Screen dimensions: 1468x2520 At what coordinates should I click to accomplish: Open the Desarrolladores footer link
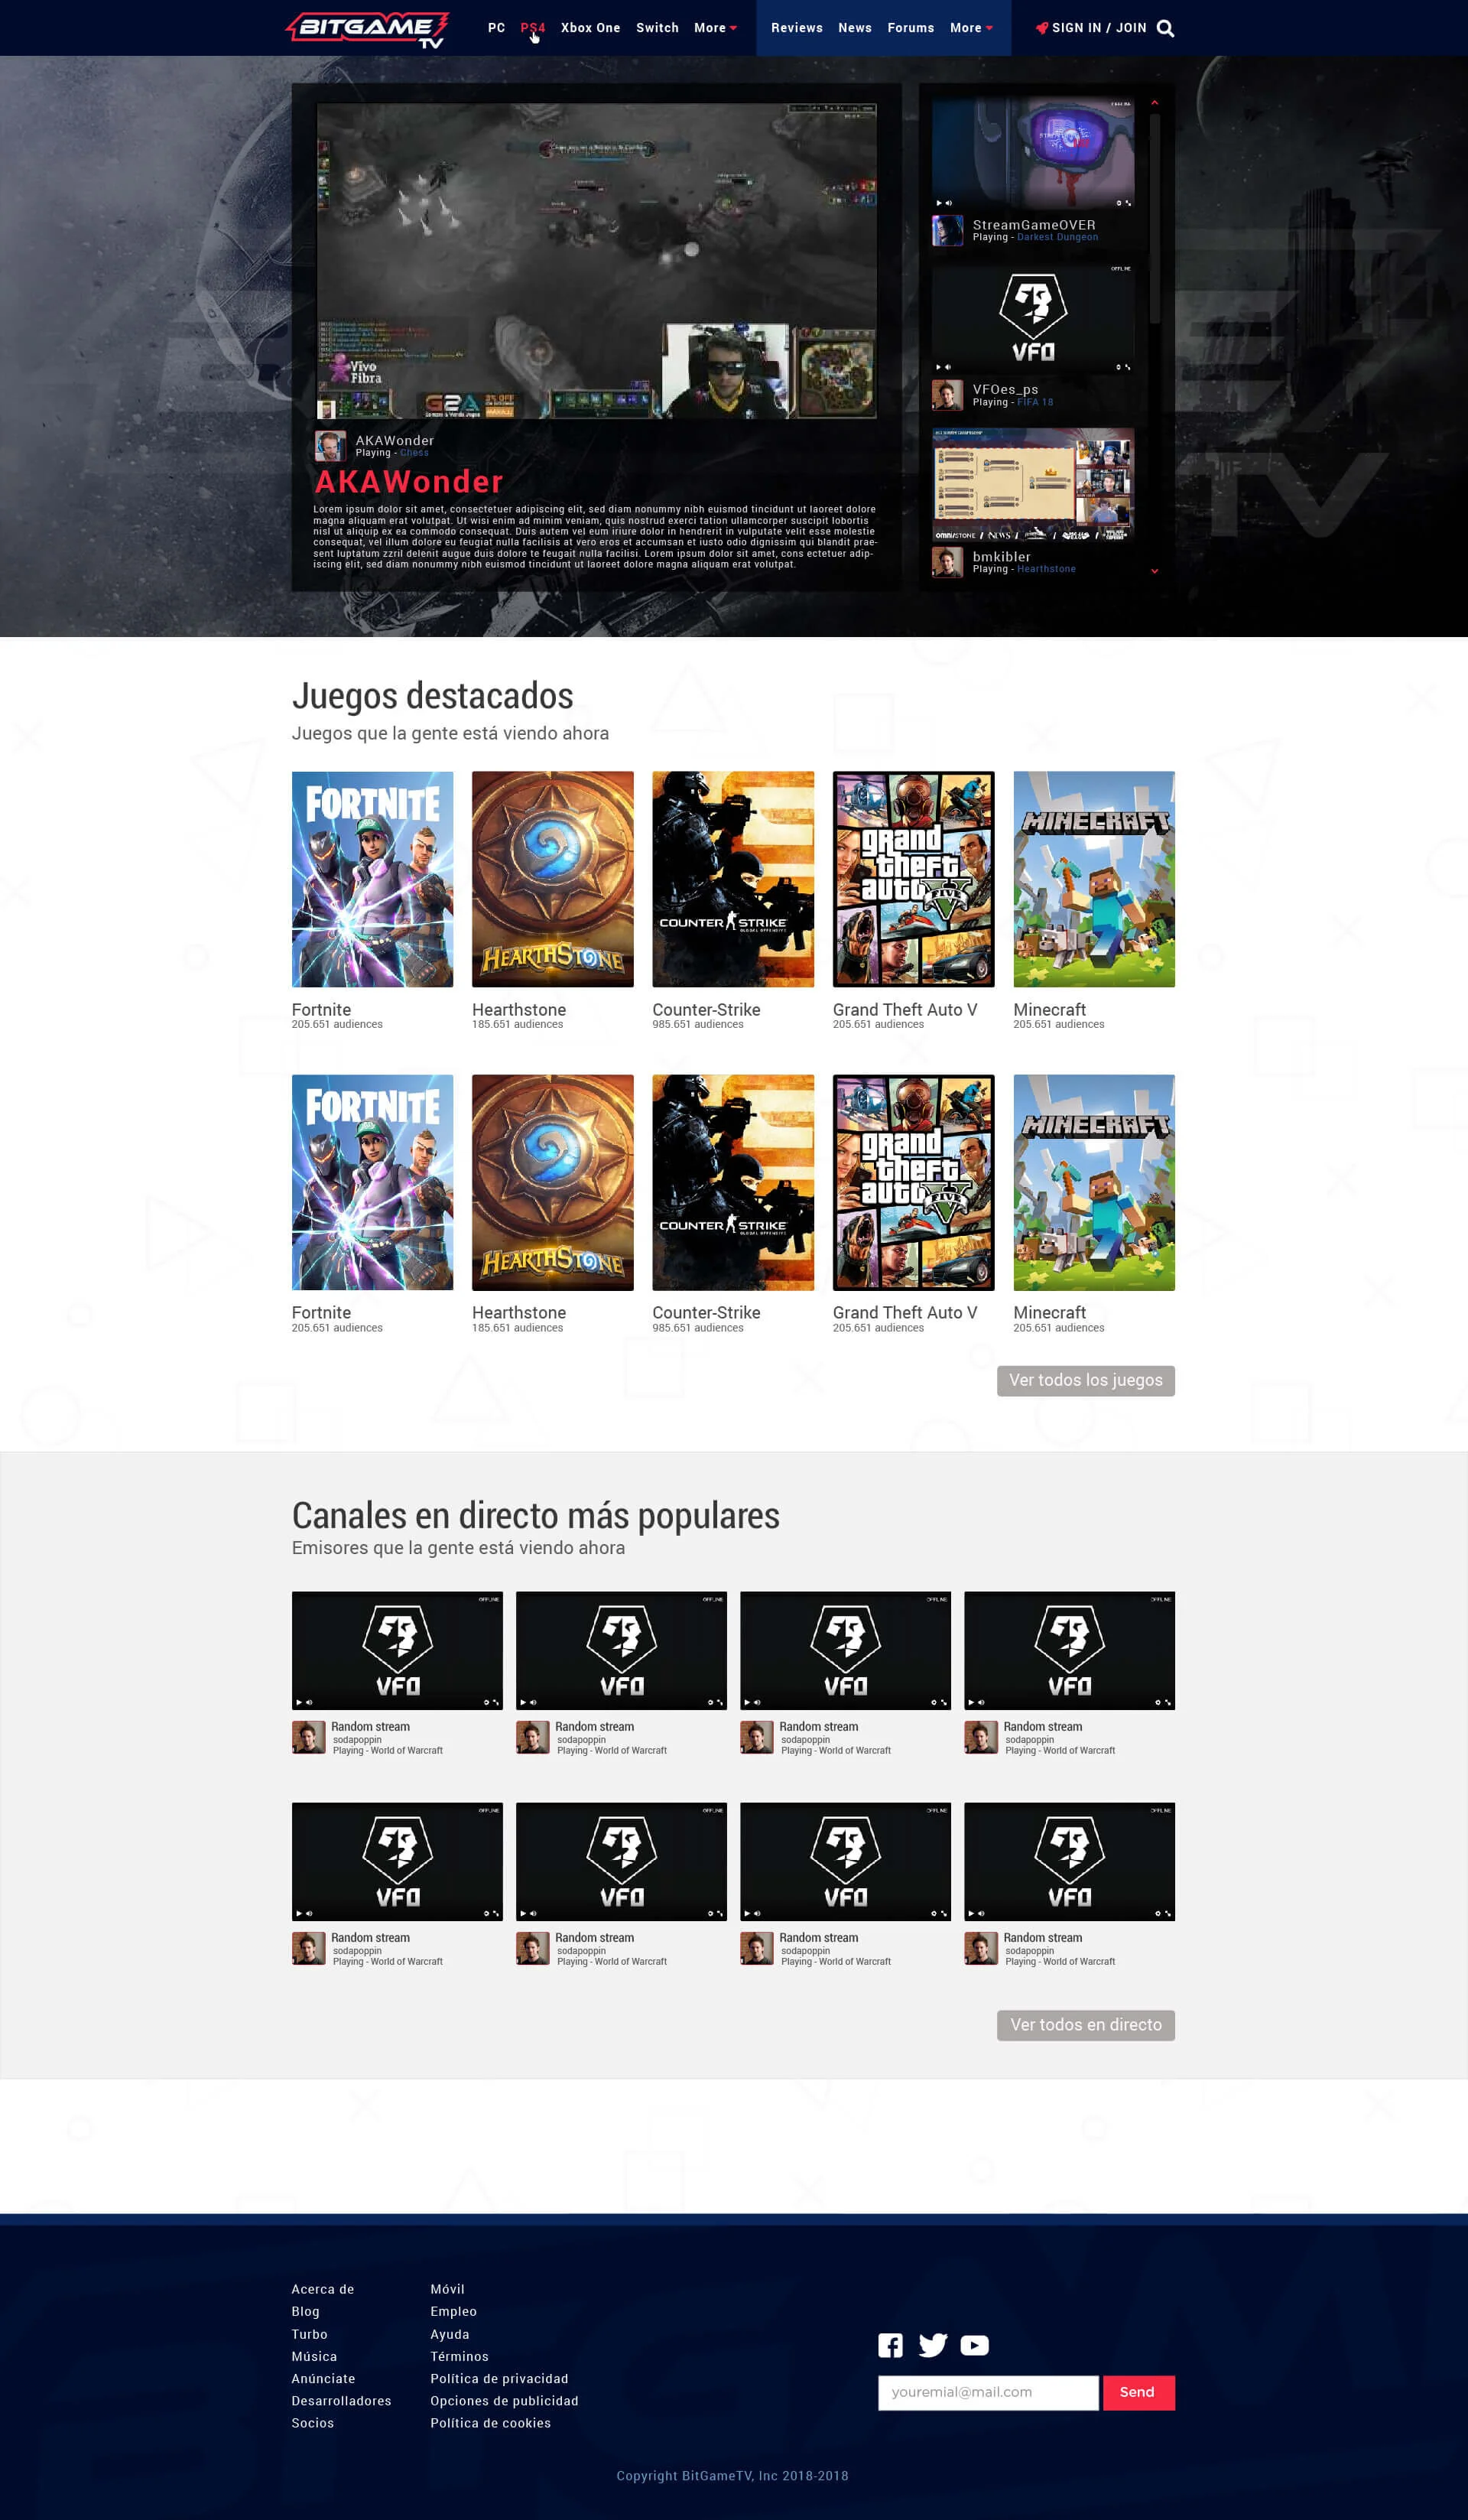pos(341,2400)
